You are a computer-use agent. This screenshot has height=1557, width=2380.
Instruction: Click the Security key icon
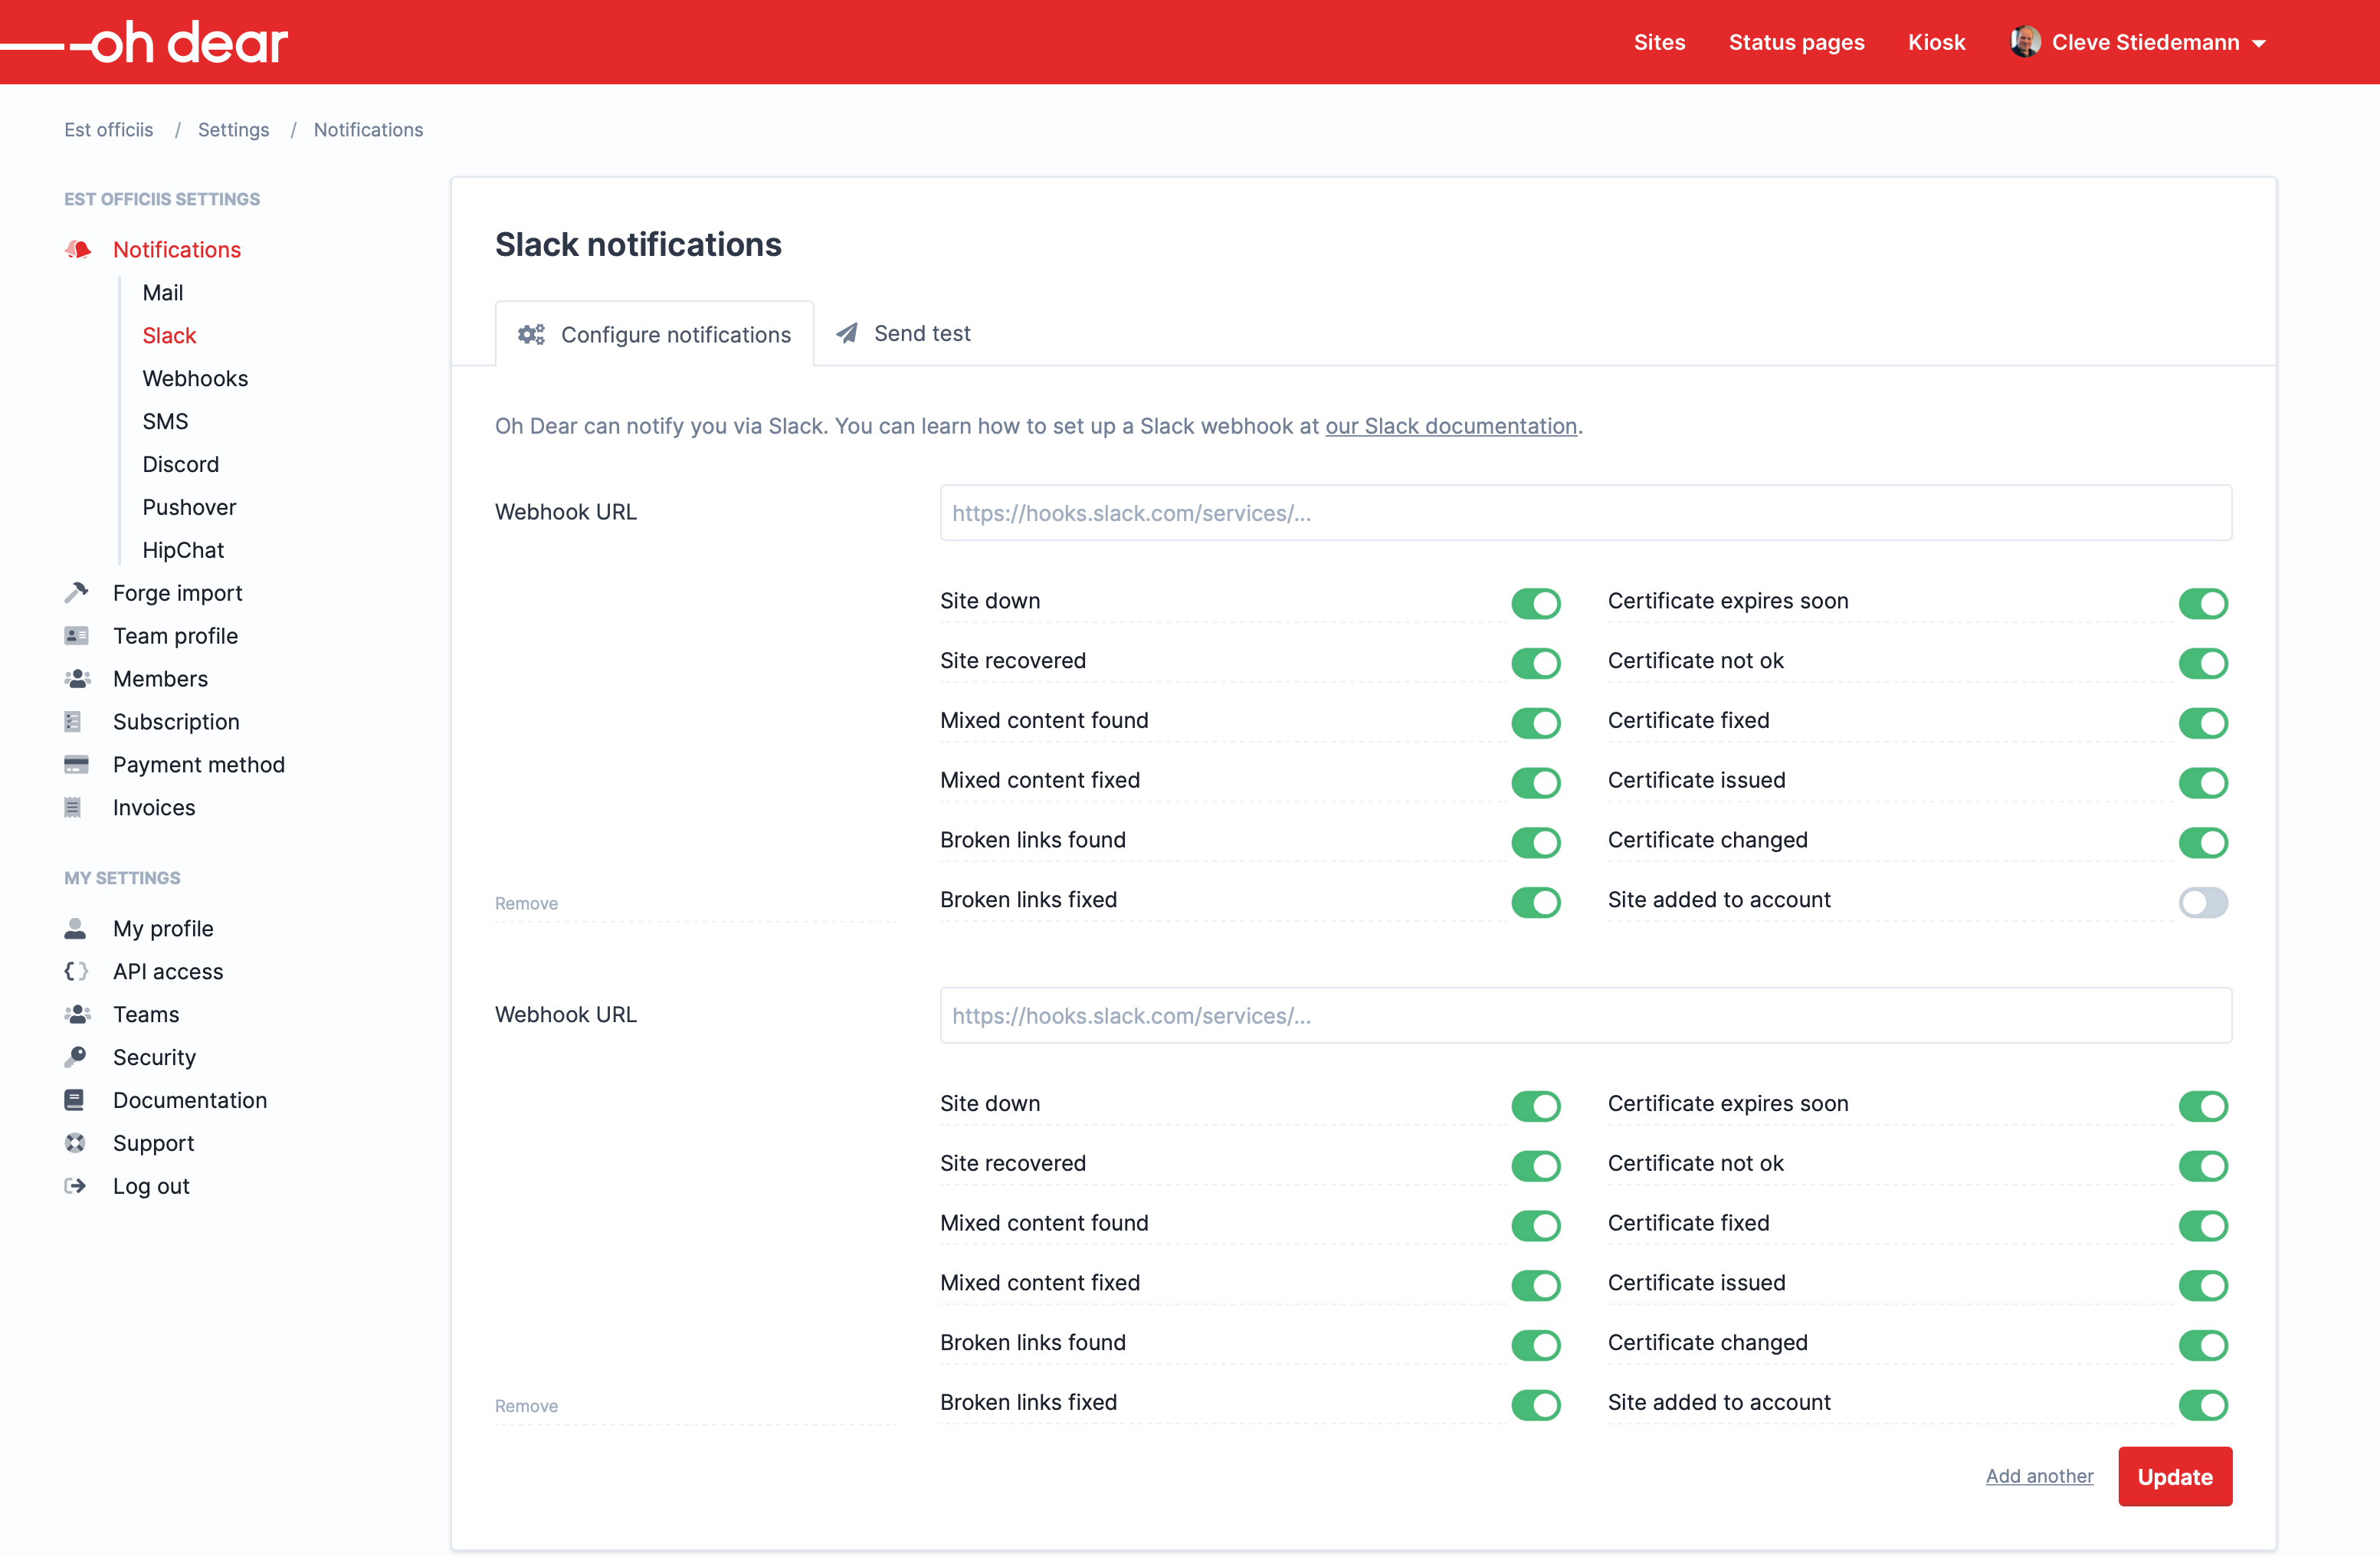76,1056
